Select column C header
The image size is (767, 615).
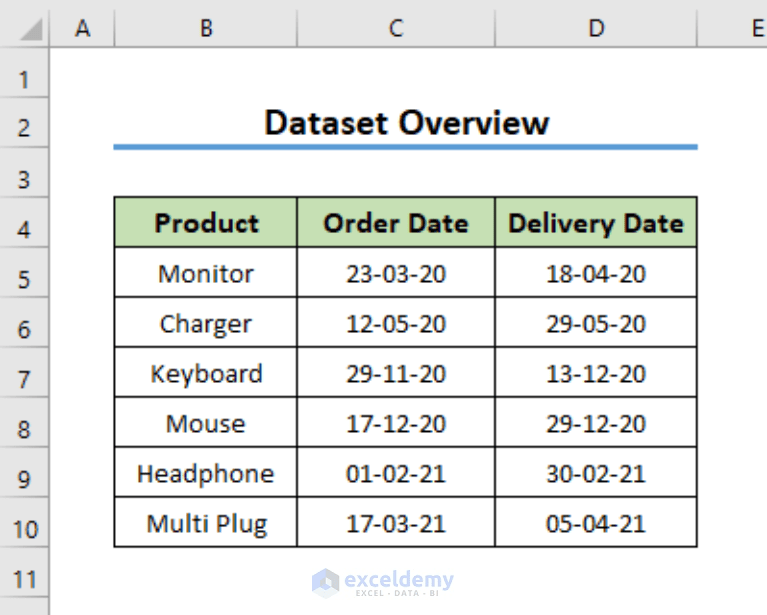396,28
